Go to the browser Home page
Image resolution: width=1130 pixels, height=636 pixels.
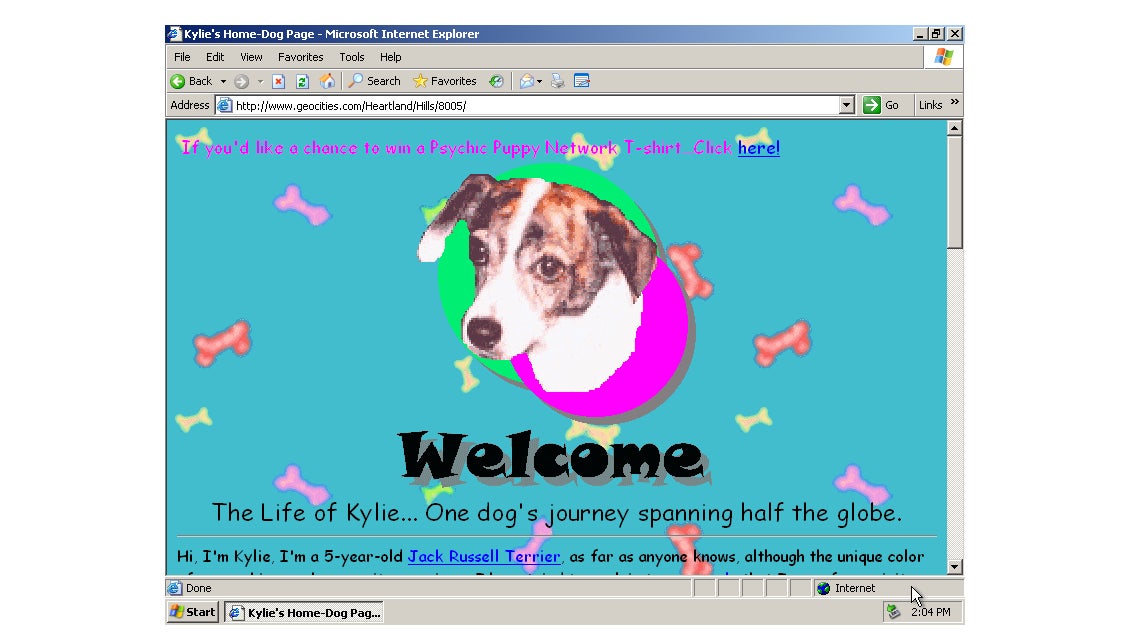pos(326,81)
